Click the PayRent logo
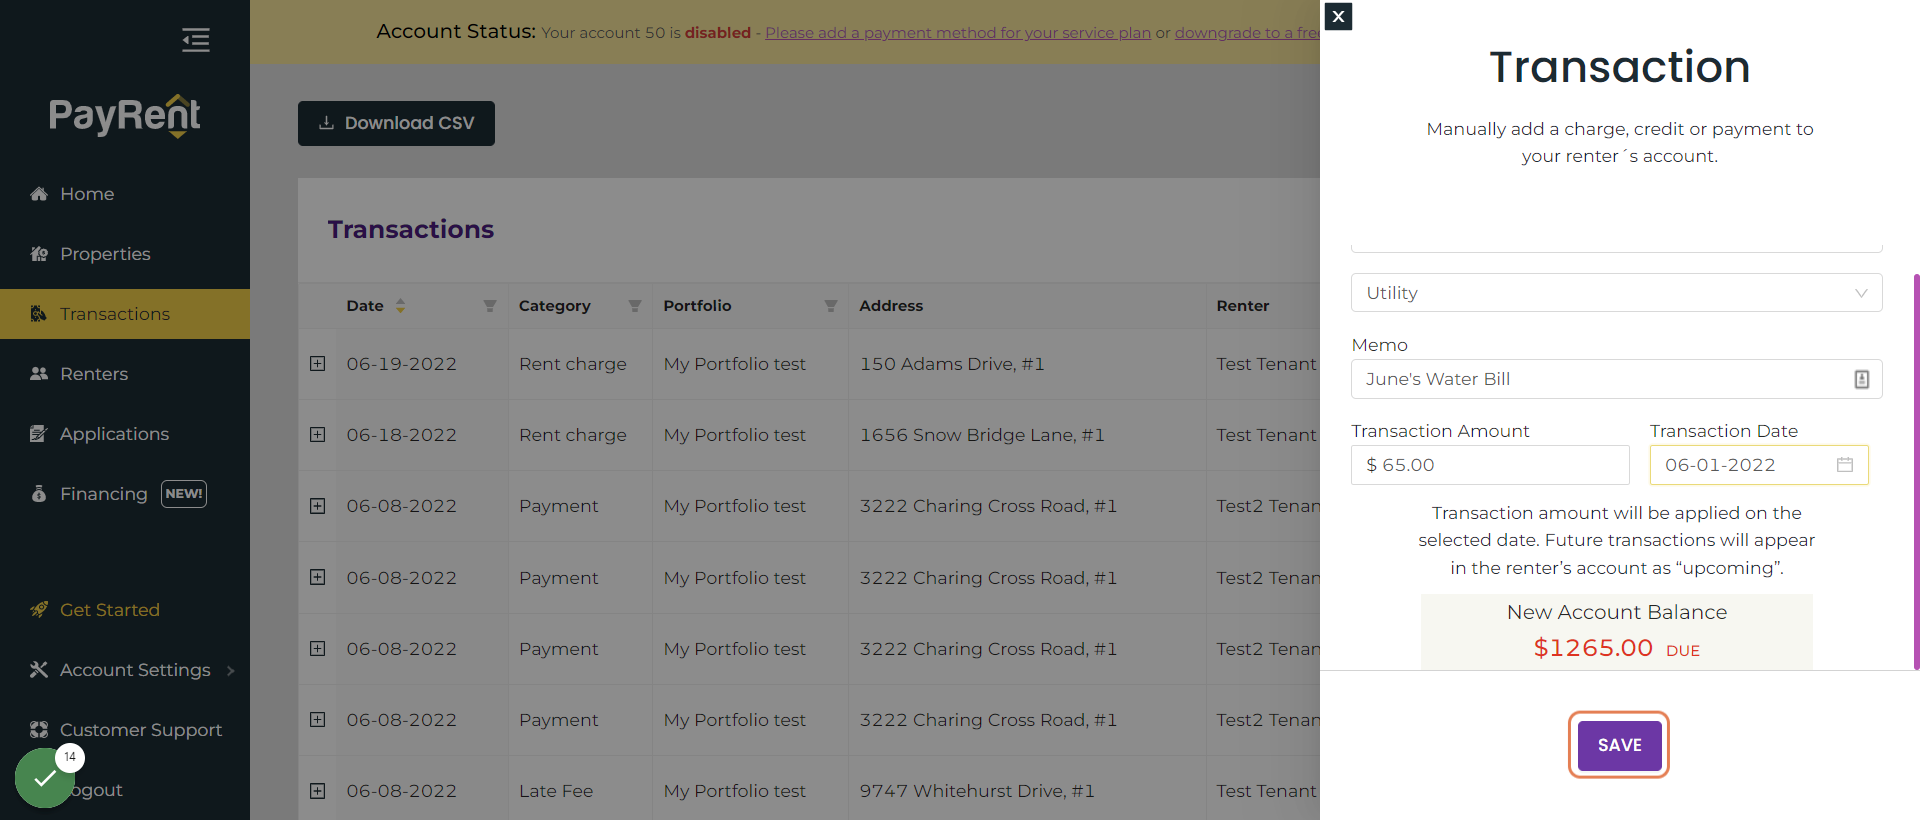 125,116
